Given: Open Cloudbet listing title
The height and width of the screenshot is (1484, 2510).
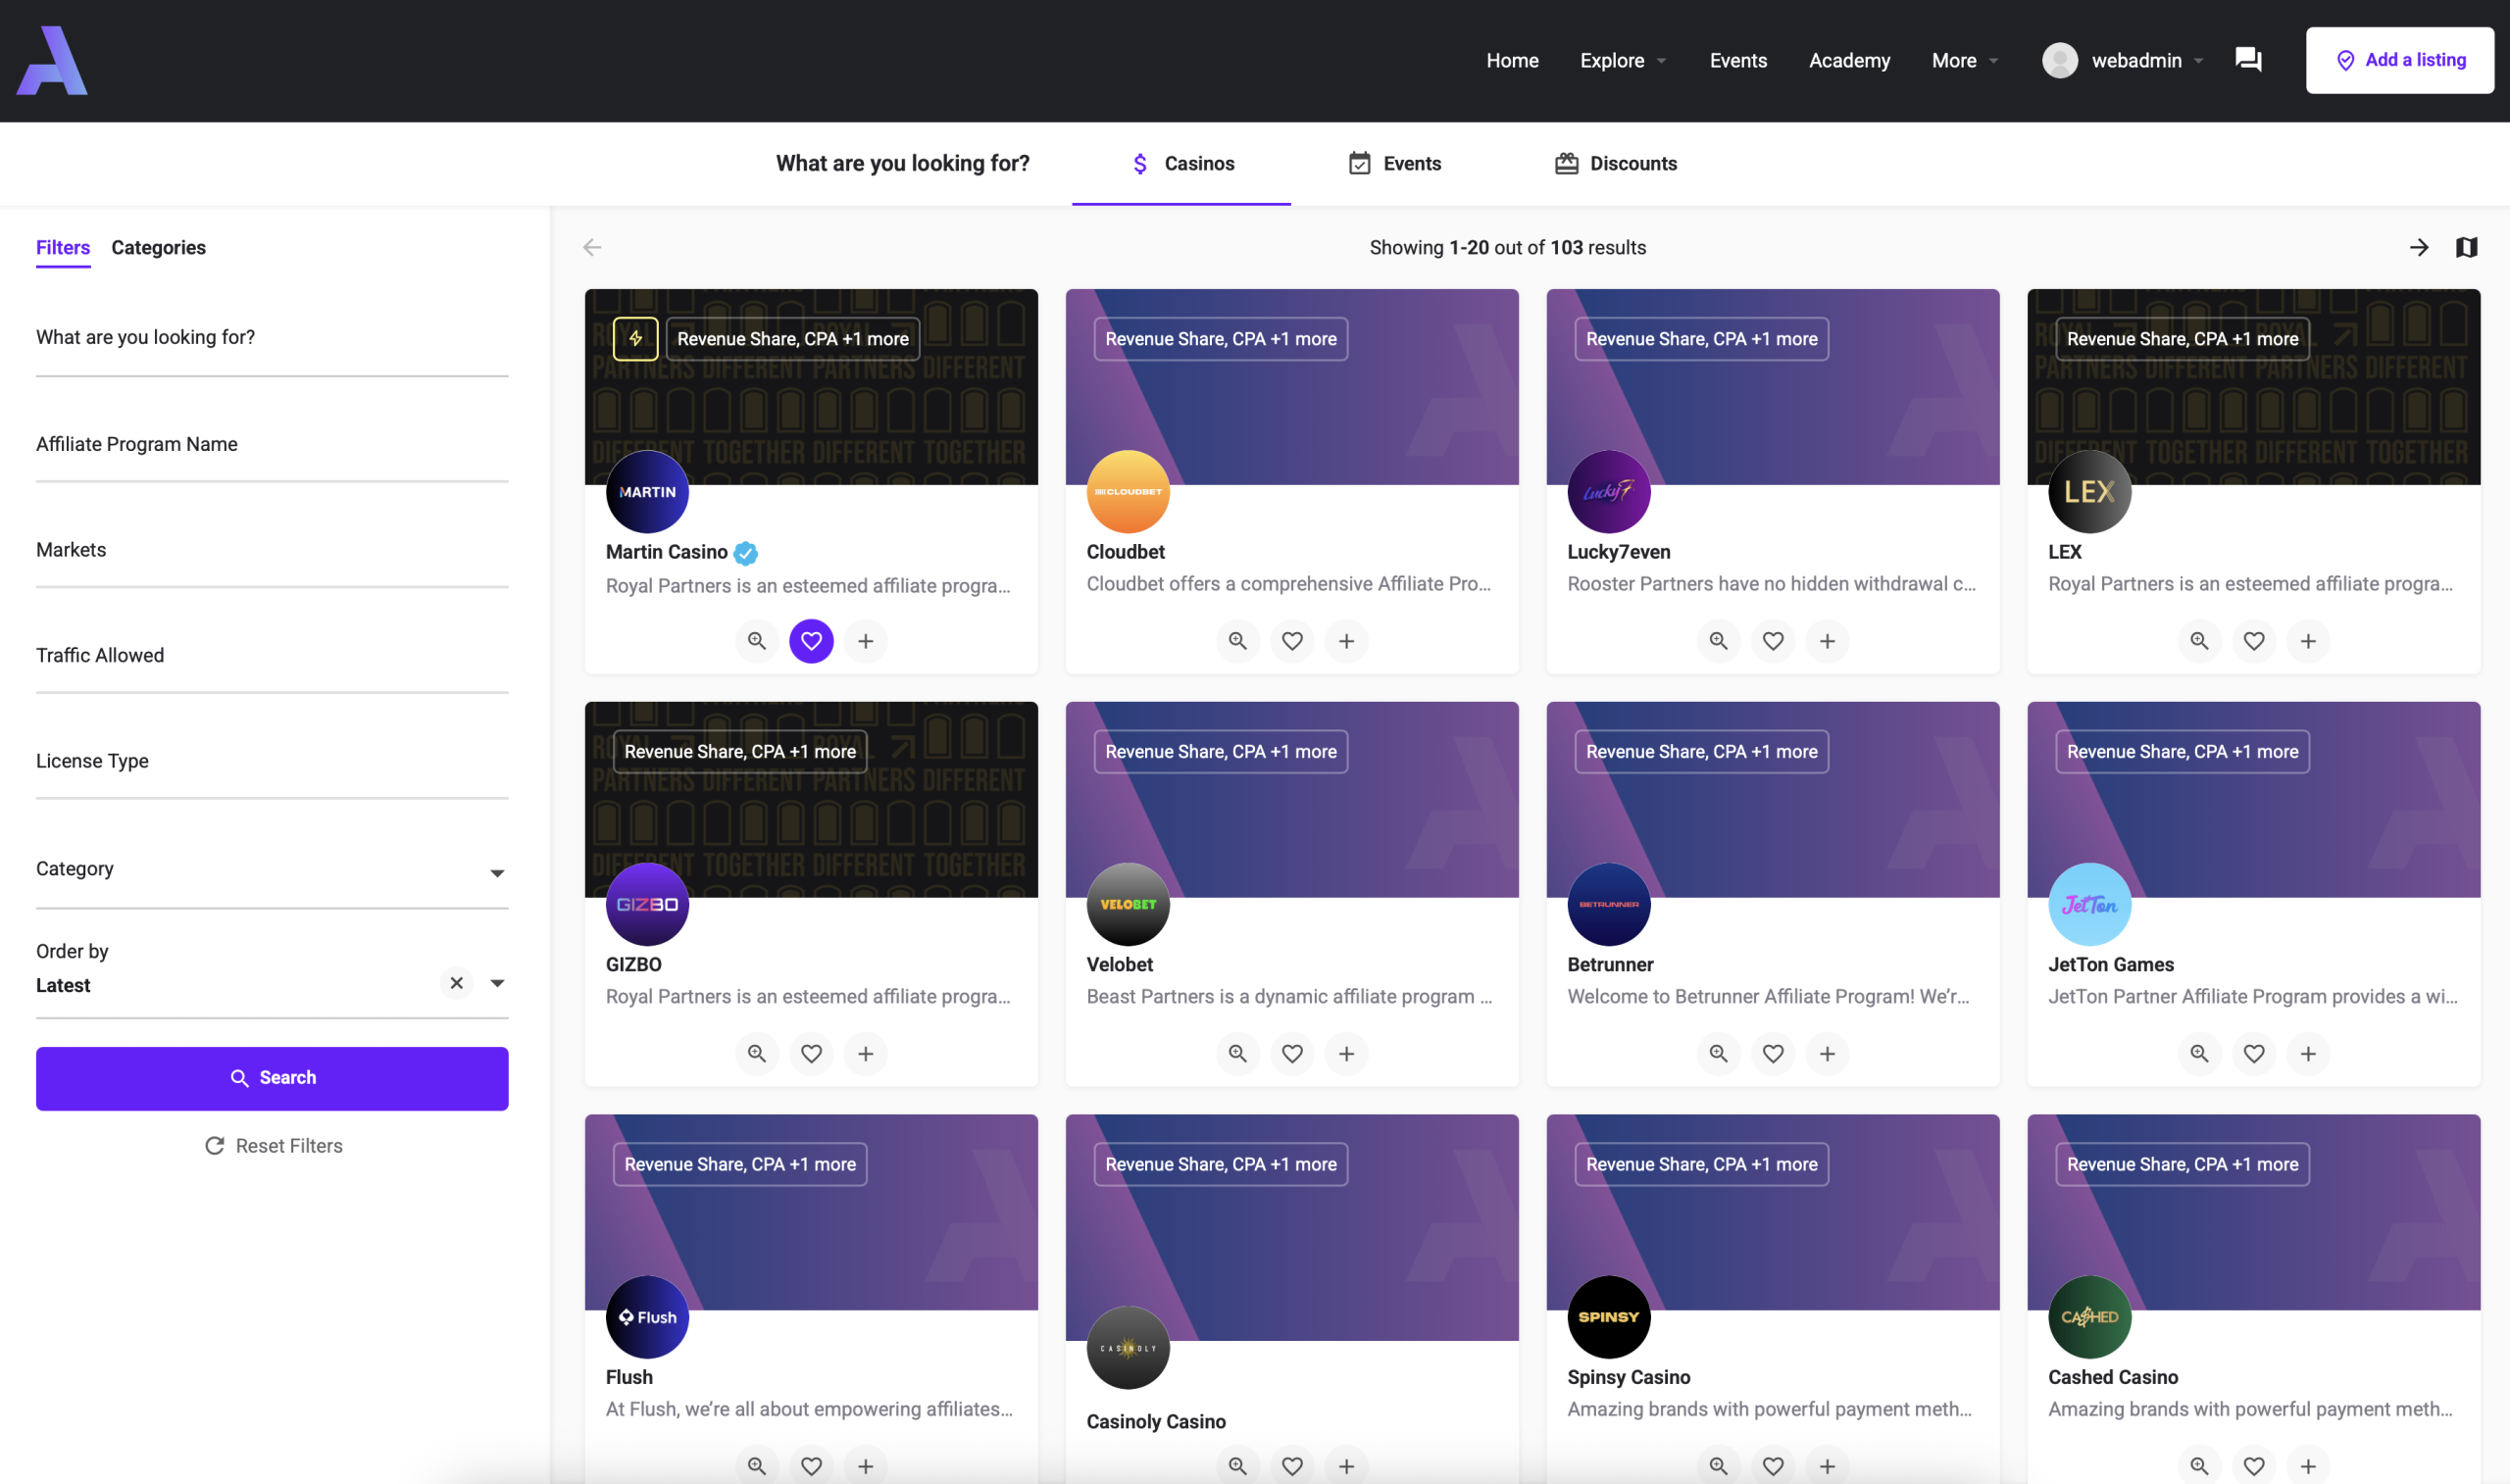Looking at the screenshot, I should [x=1126, y=552].
